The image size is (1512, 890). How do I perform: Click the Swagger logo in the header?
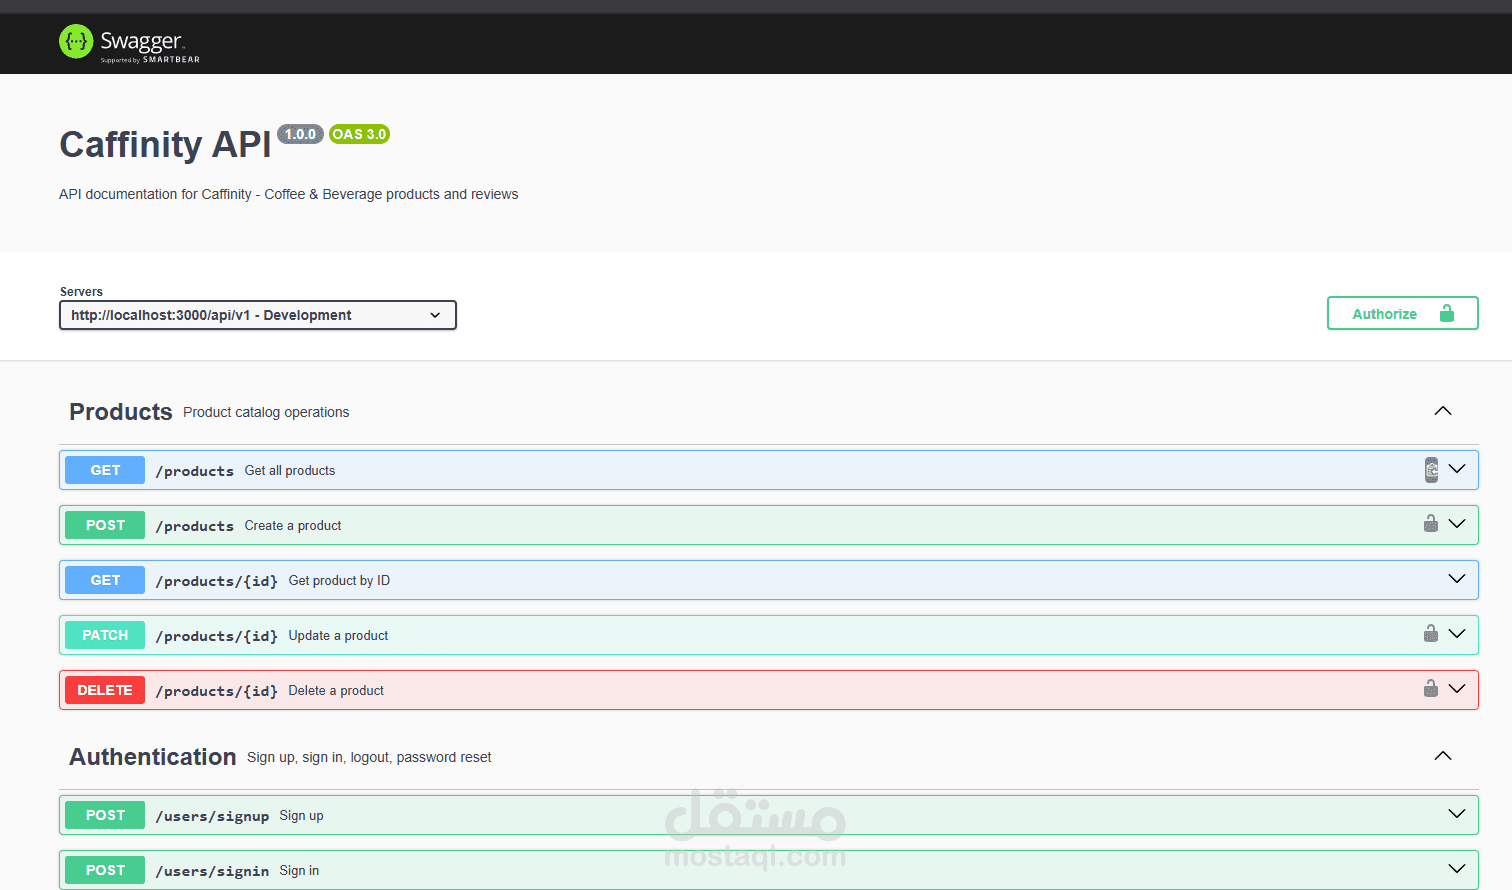click(129, 43)
